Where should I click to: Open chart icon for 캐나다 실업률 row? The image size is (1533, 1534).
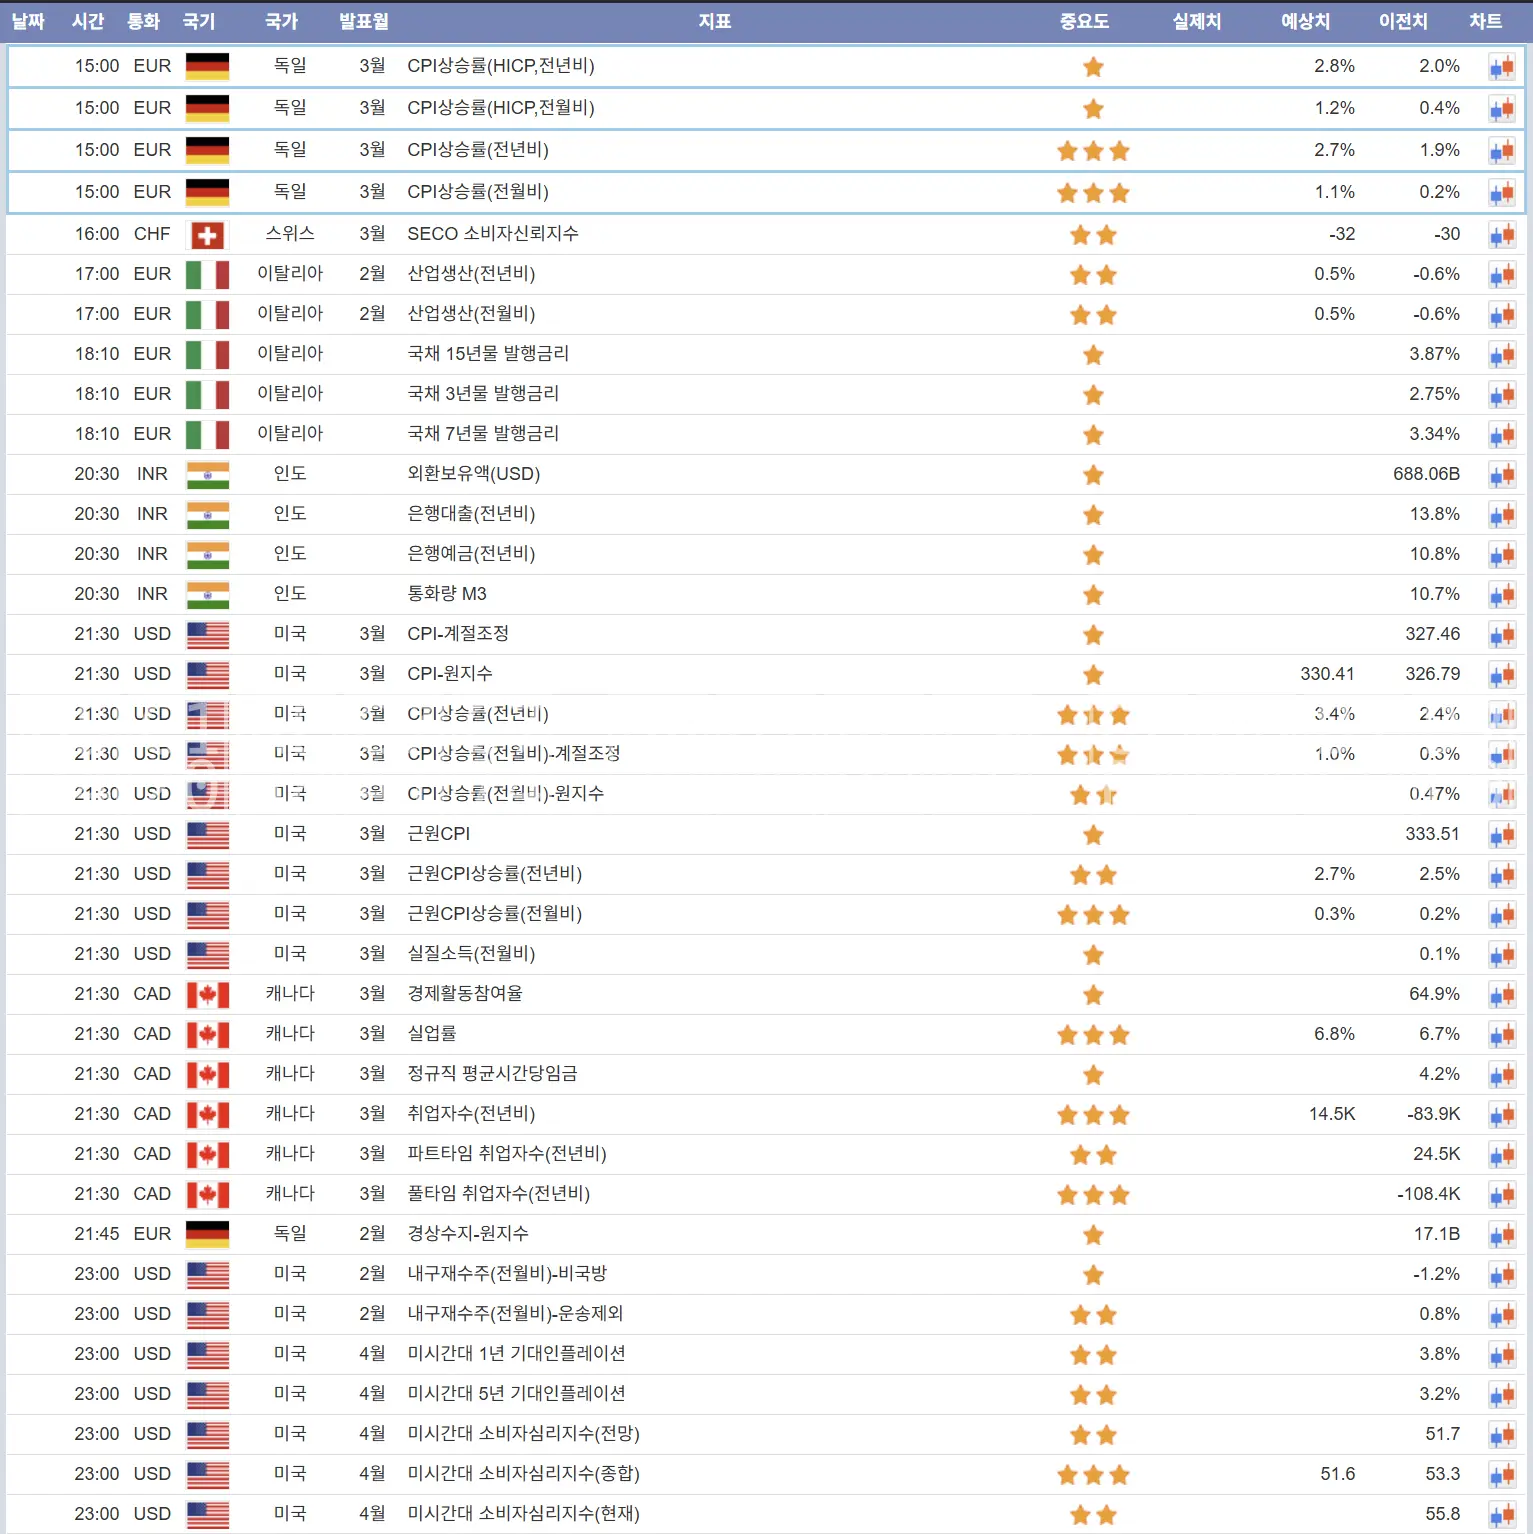pyautogui.click(x=1501, y=1035)
